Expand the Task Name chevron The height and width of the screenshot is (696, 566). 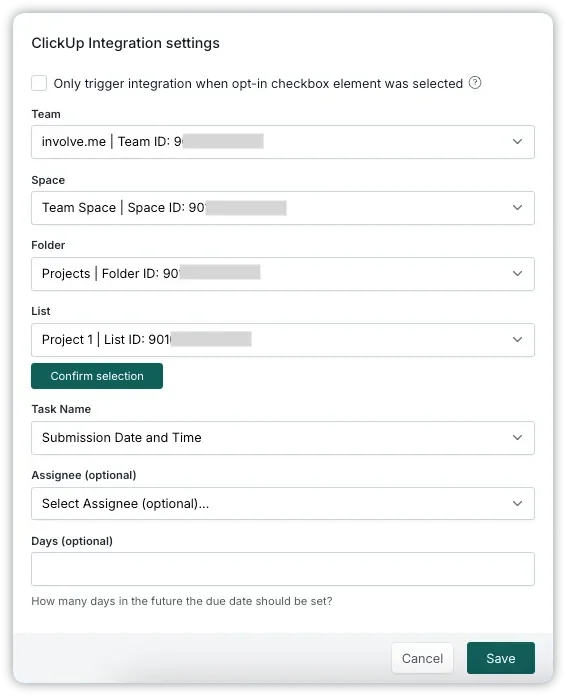pos(517,438)
